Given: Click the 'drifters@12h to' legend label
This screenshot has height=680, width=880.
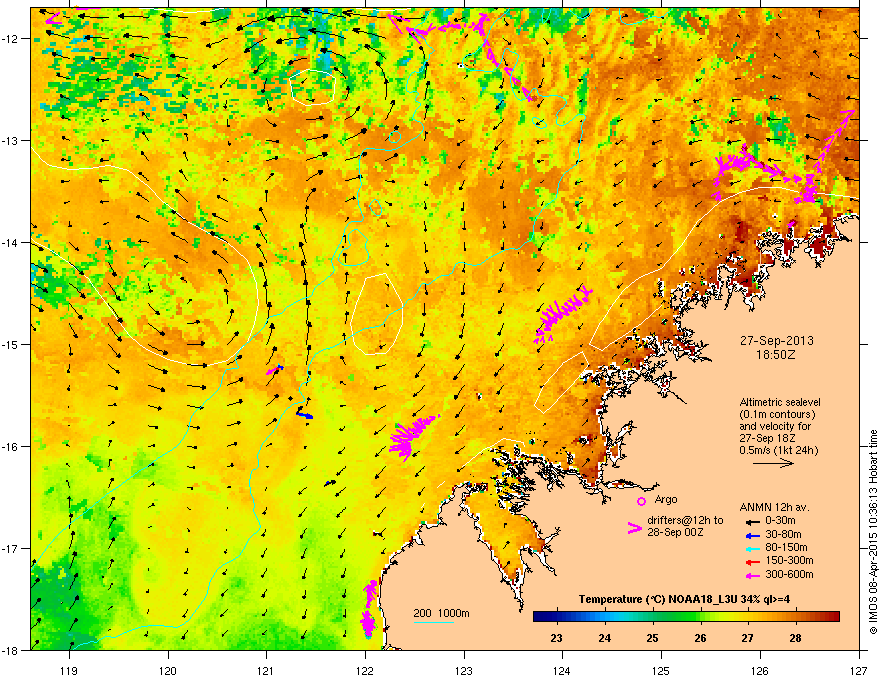Looking at the screenshot, I should (685, 521).
